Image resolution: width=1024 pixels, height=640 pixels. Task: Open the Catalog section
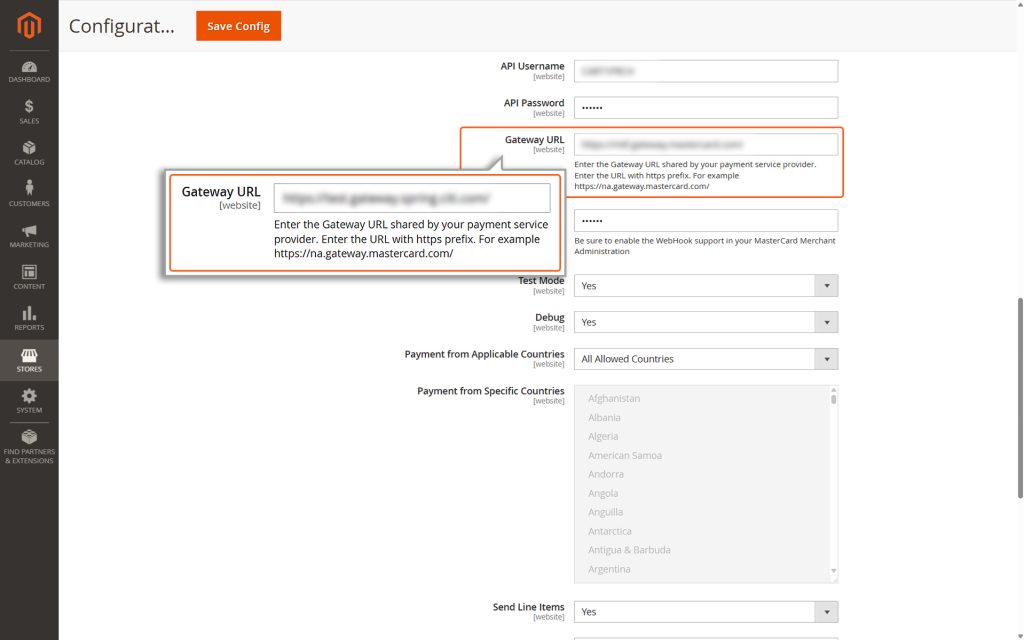28,155
